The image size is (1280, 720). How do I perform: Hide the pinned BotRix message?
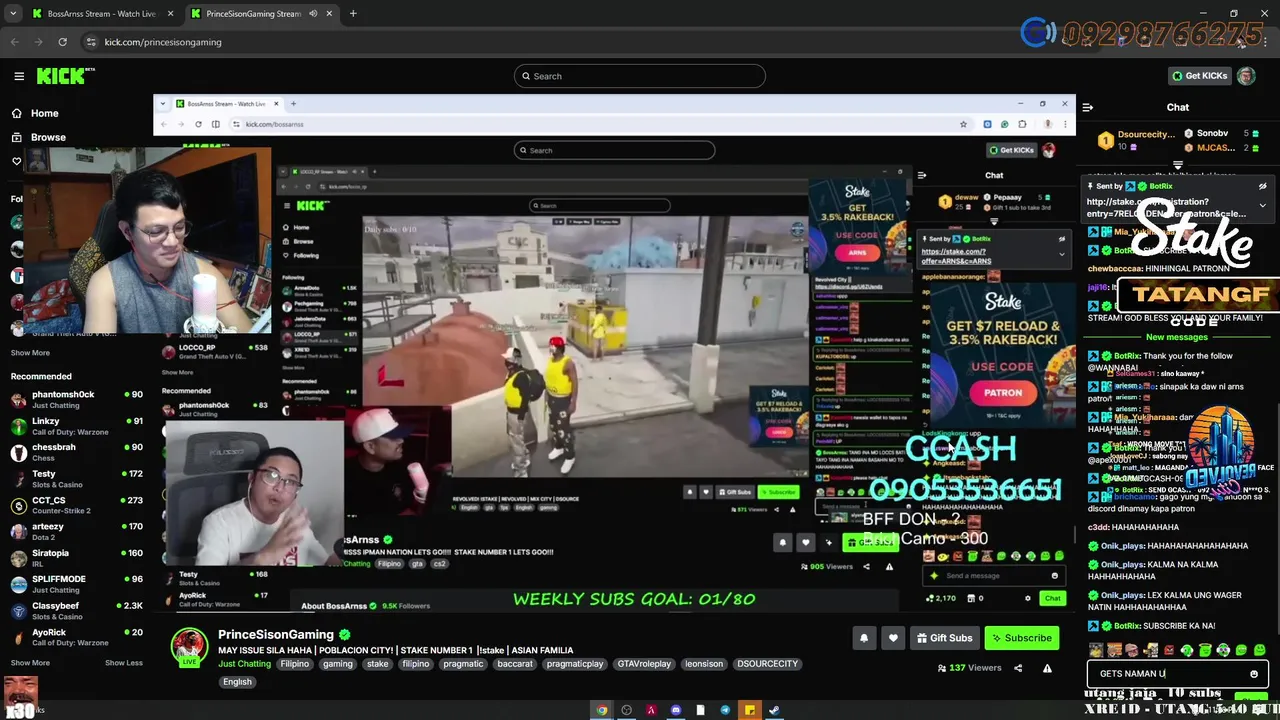1262,186
